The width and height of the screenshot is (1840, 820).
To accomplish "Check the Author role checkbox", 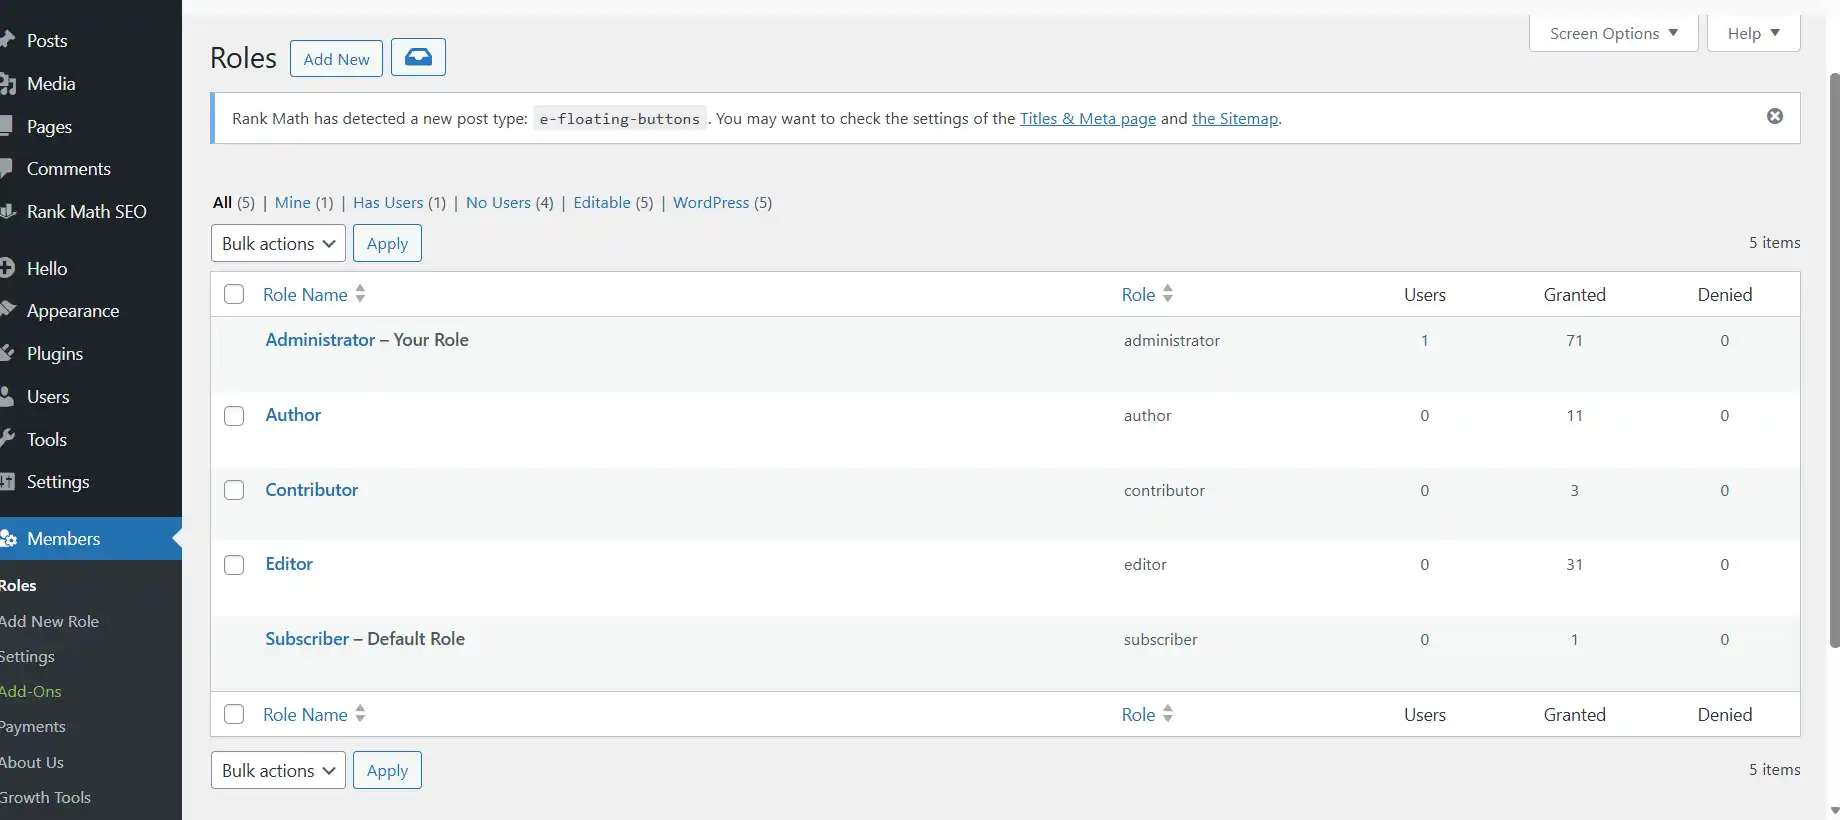I will [x=234, y=416].
